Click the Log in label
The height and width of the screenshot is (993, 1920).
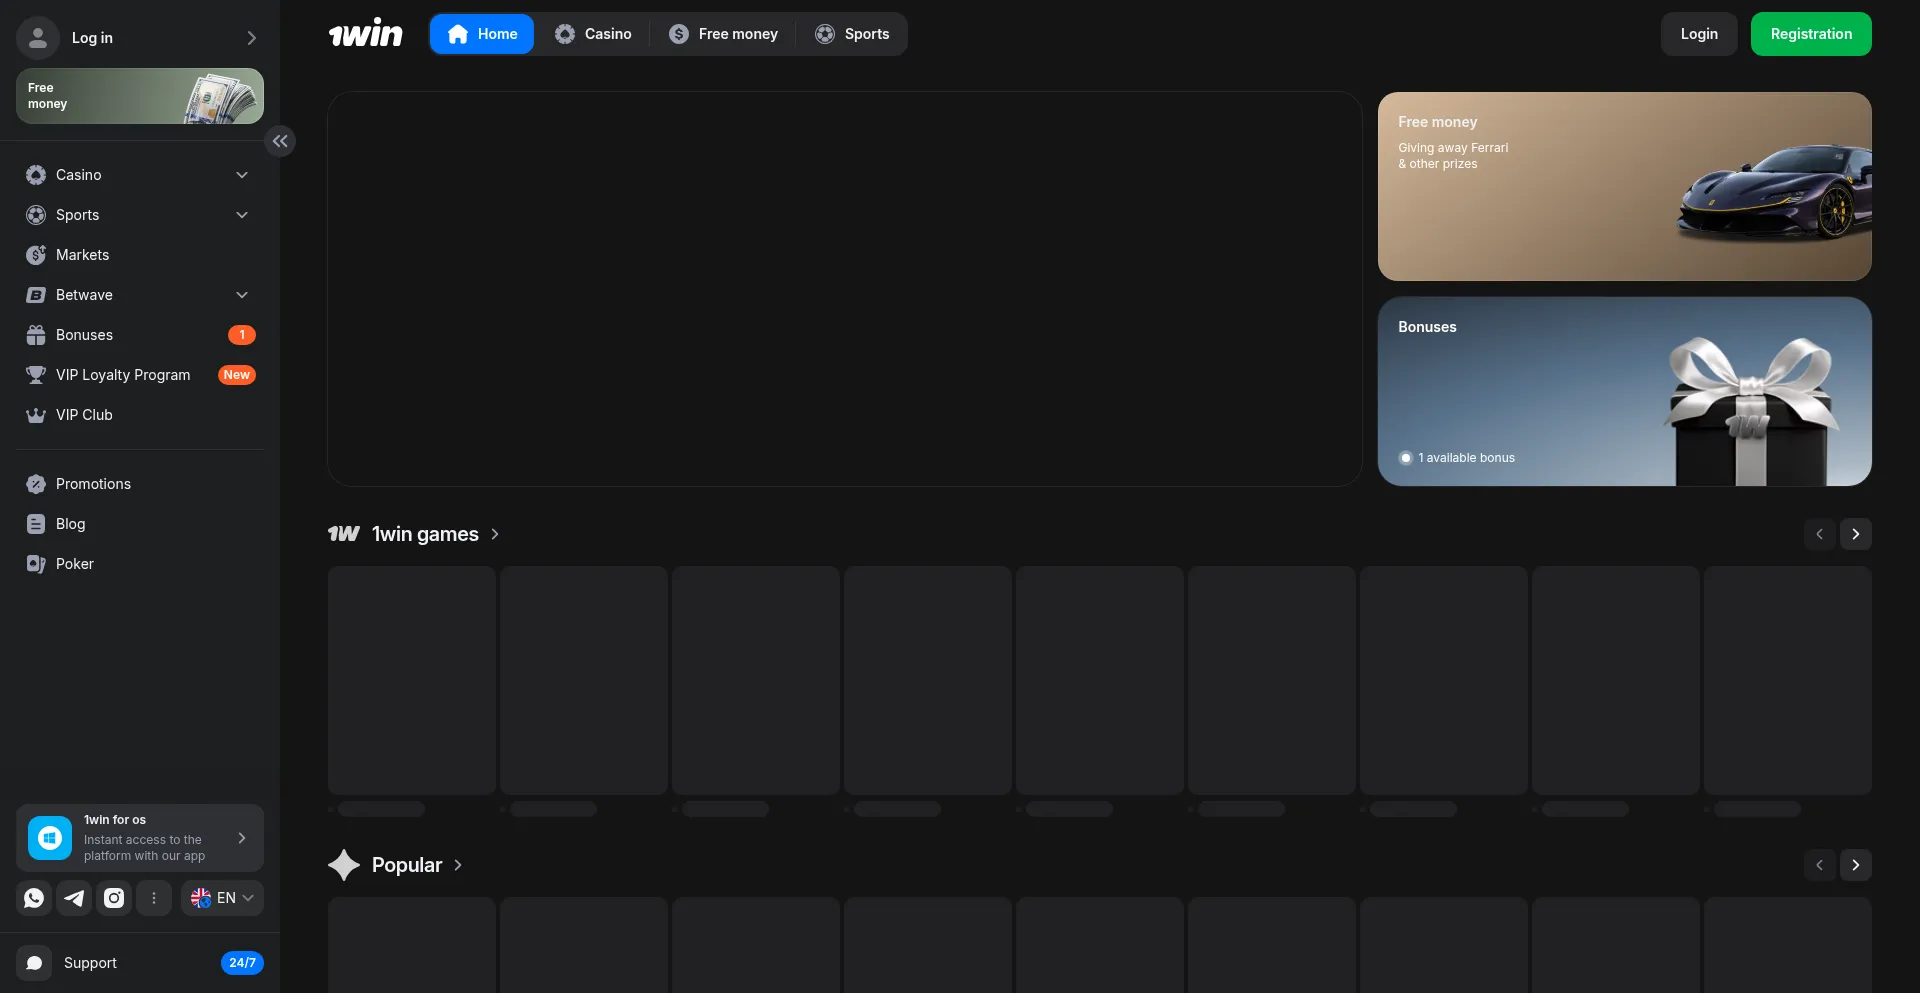tap(92, 38)
